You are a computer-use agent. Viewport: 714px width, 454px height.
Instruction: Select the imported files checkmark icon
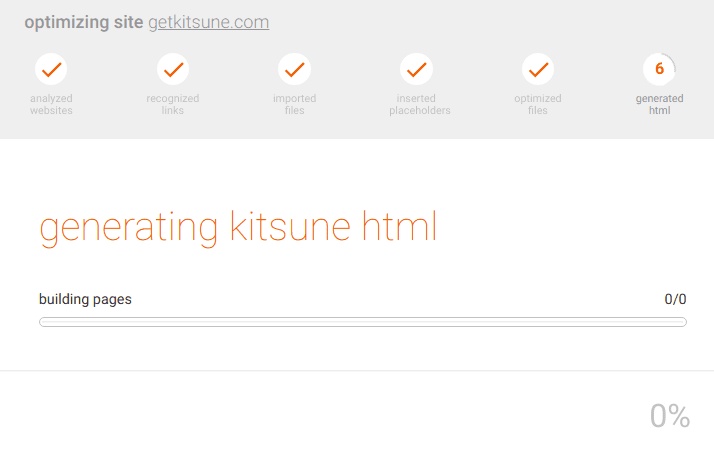tap(294, 69)
